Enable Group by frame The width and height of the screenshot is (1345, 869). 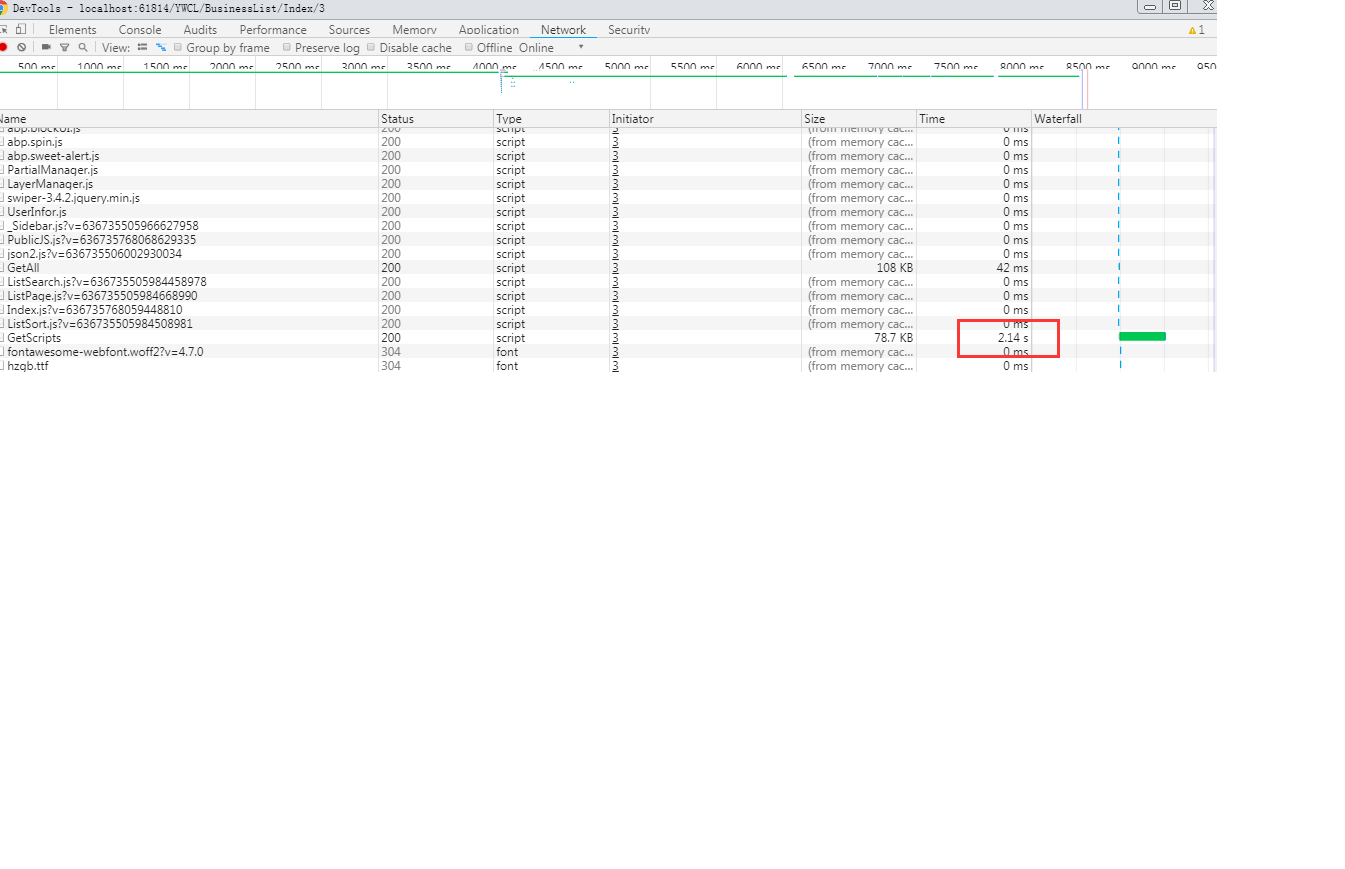point(179,47)
